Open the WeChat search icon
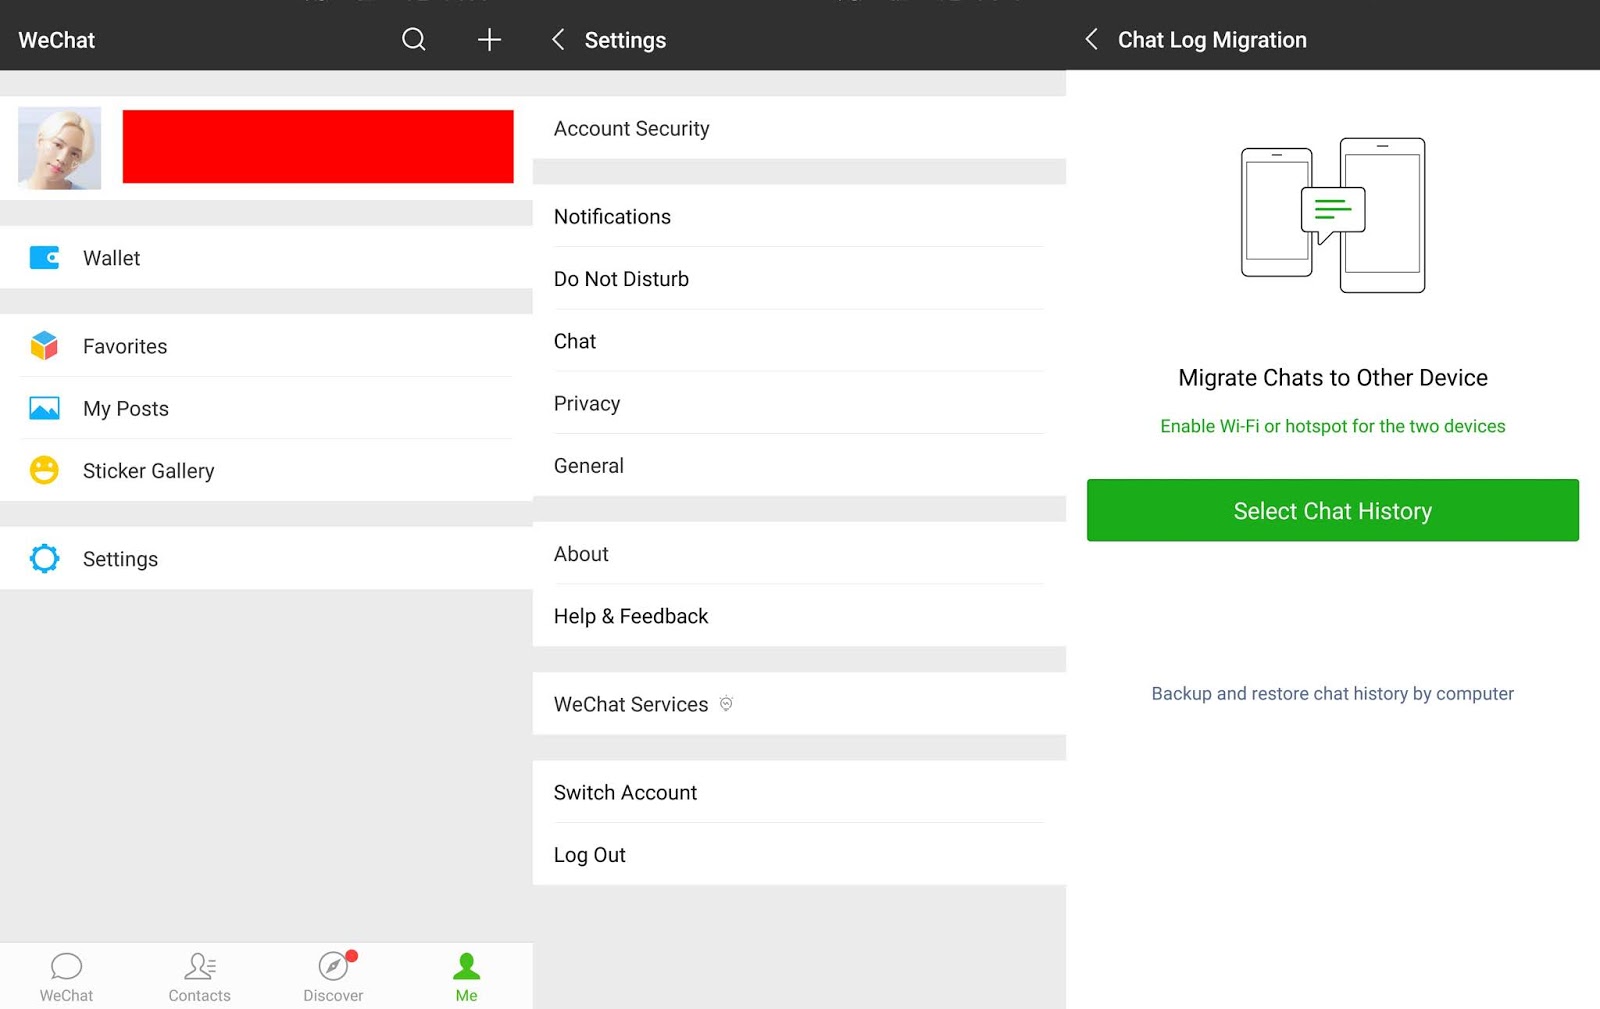 [414, 40]
